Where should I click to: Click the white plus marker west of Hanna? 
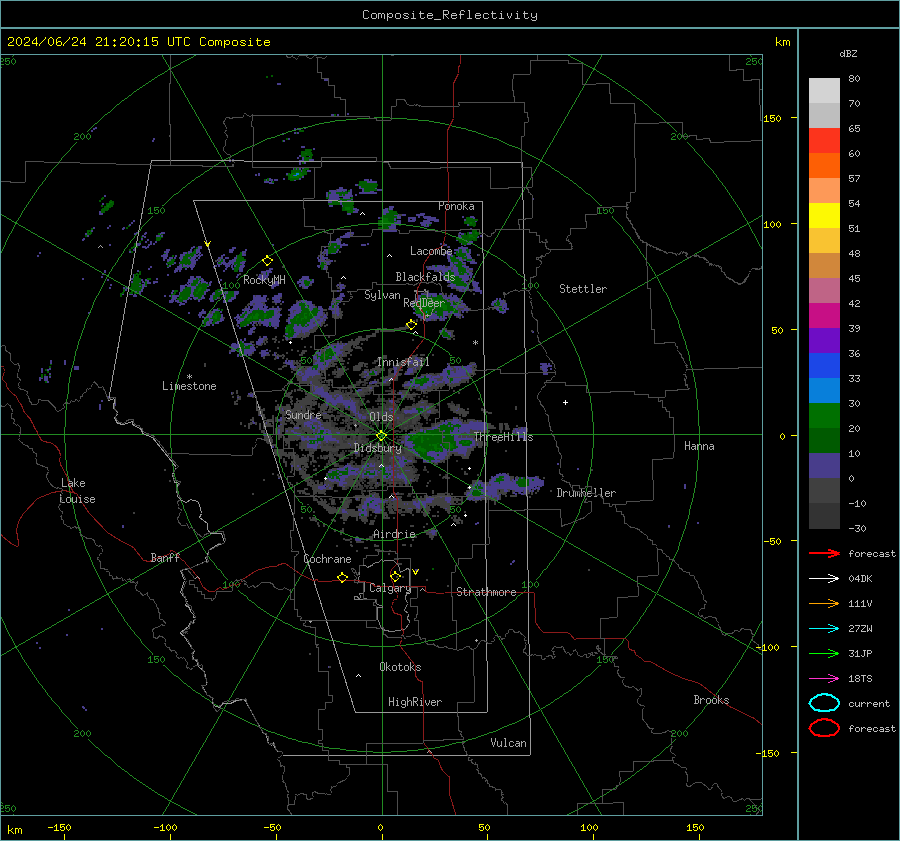(x=565, y=402)
